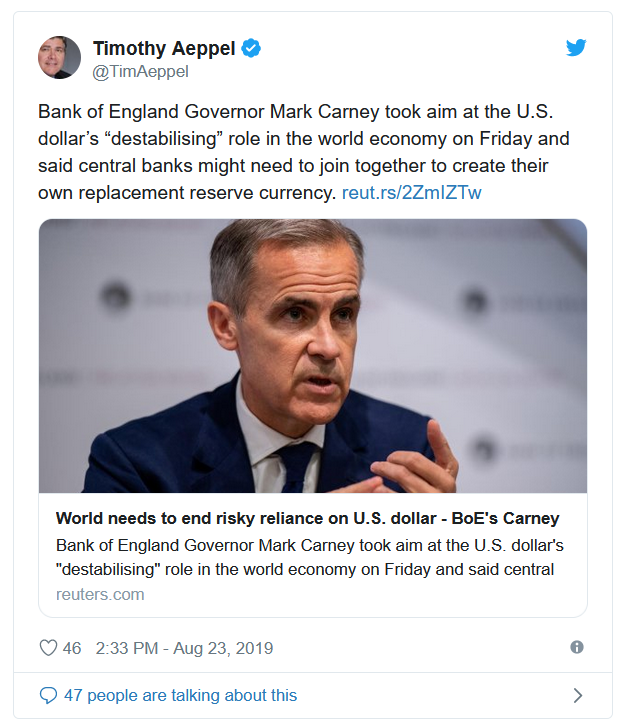Screen dimensions: 622x728
Task: Click the Twitter bird logo
Action: [x=576, y=47]
